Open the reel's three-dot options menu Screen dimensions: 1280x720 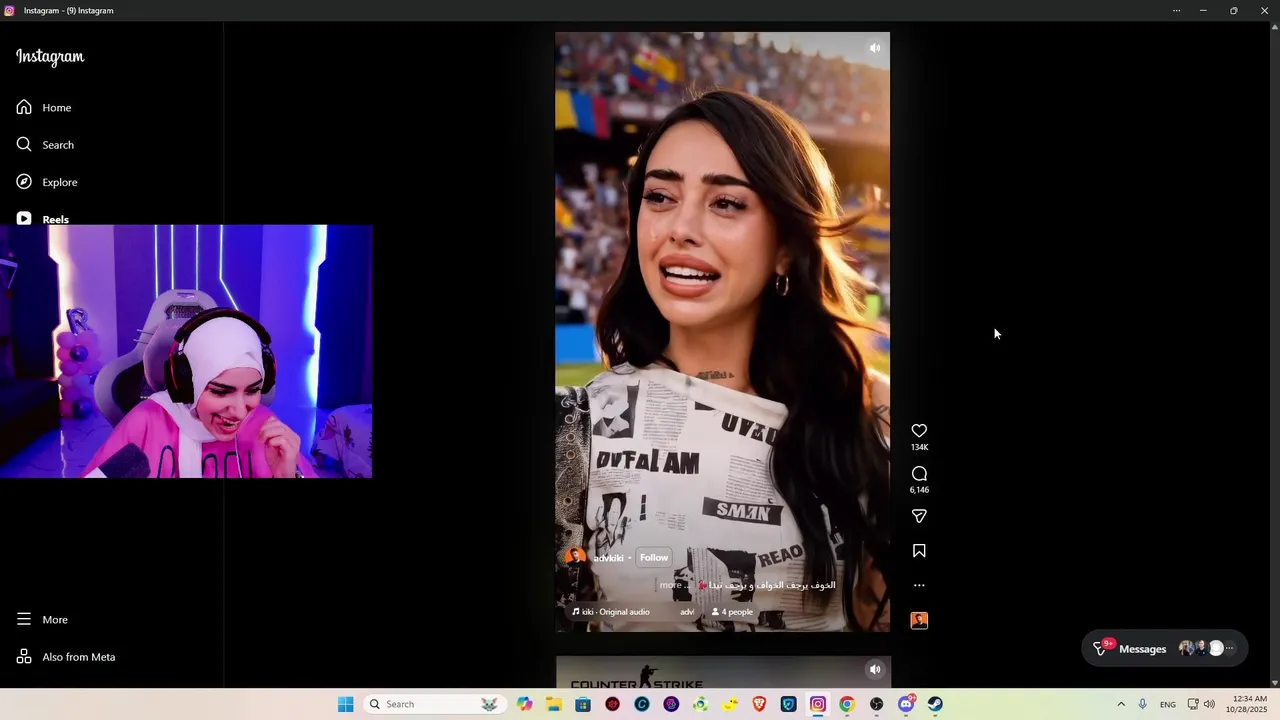pos(919,586)
